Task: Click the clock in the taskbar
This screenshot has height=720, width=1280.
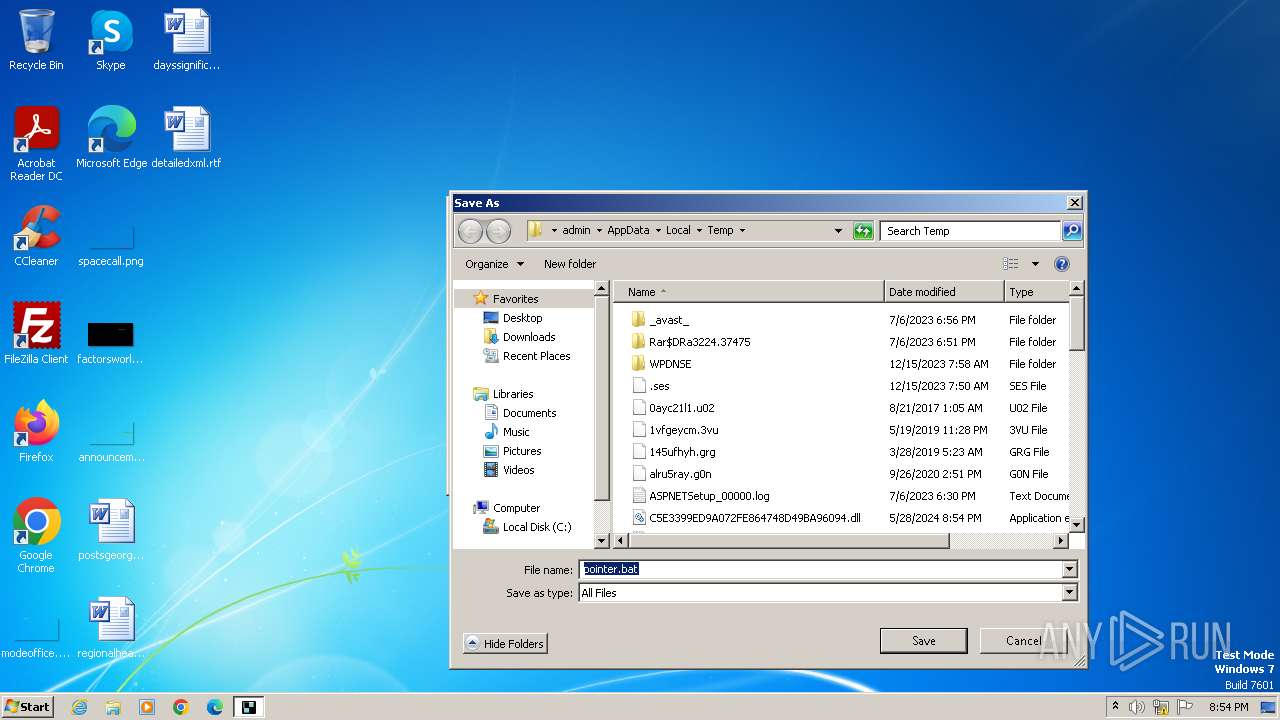Action: 1229,707
